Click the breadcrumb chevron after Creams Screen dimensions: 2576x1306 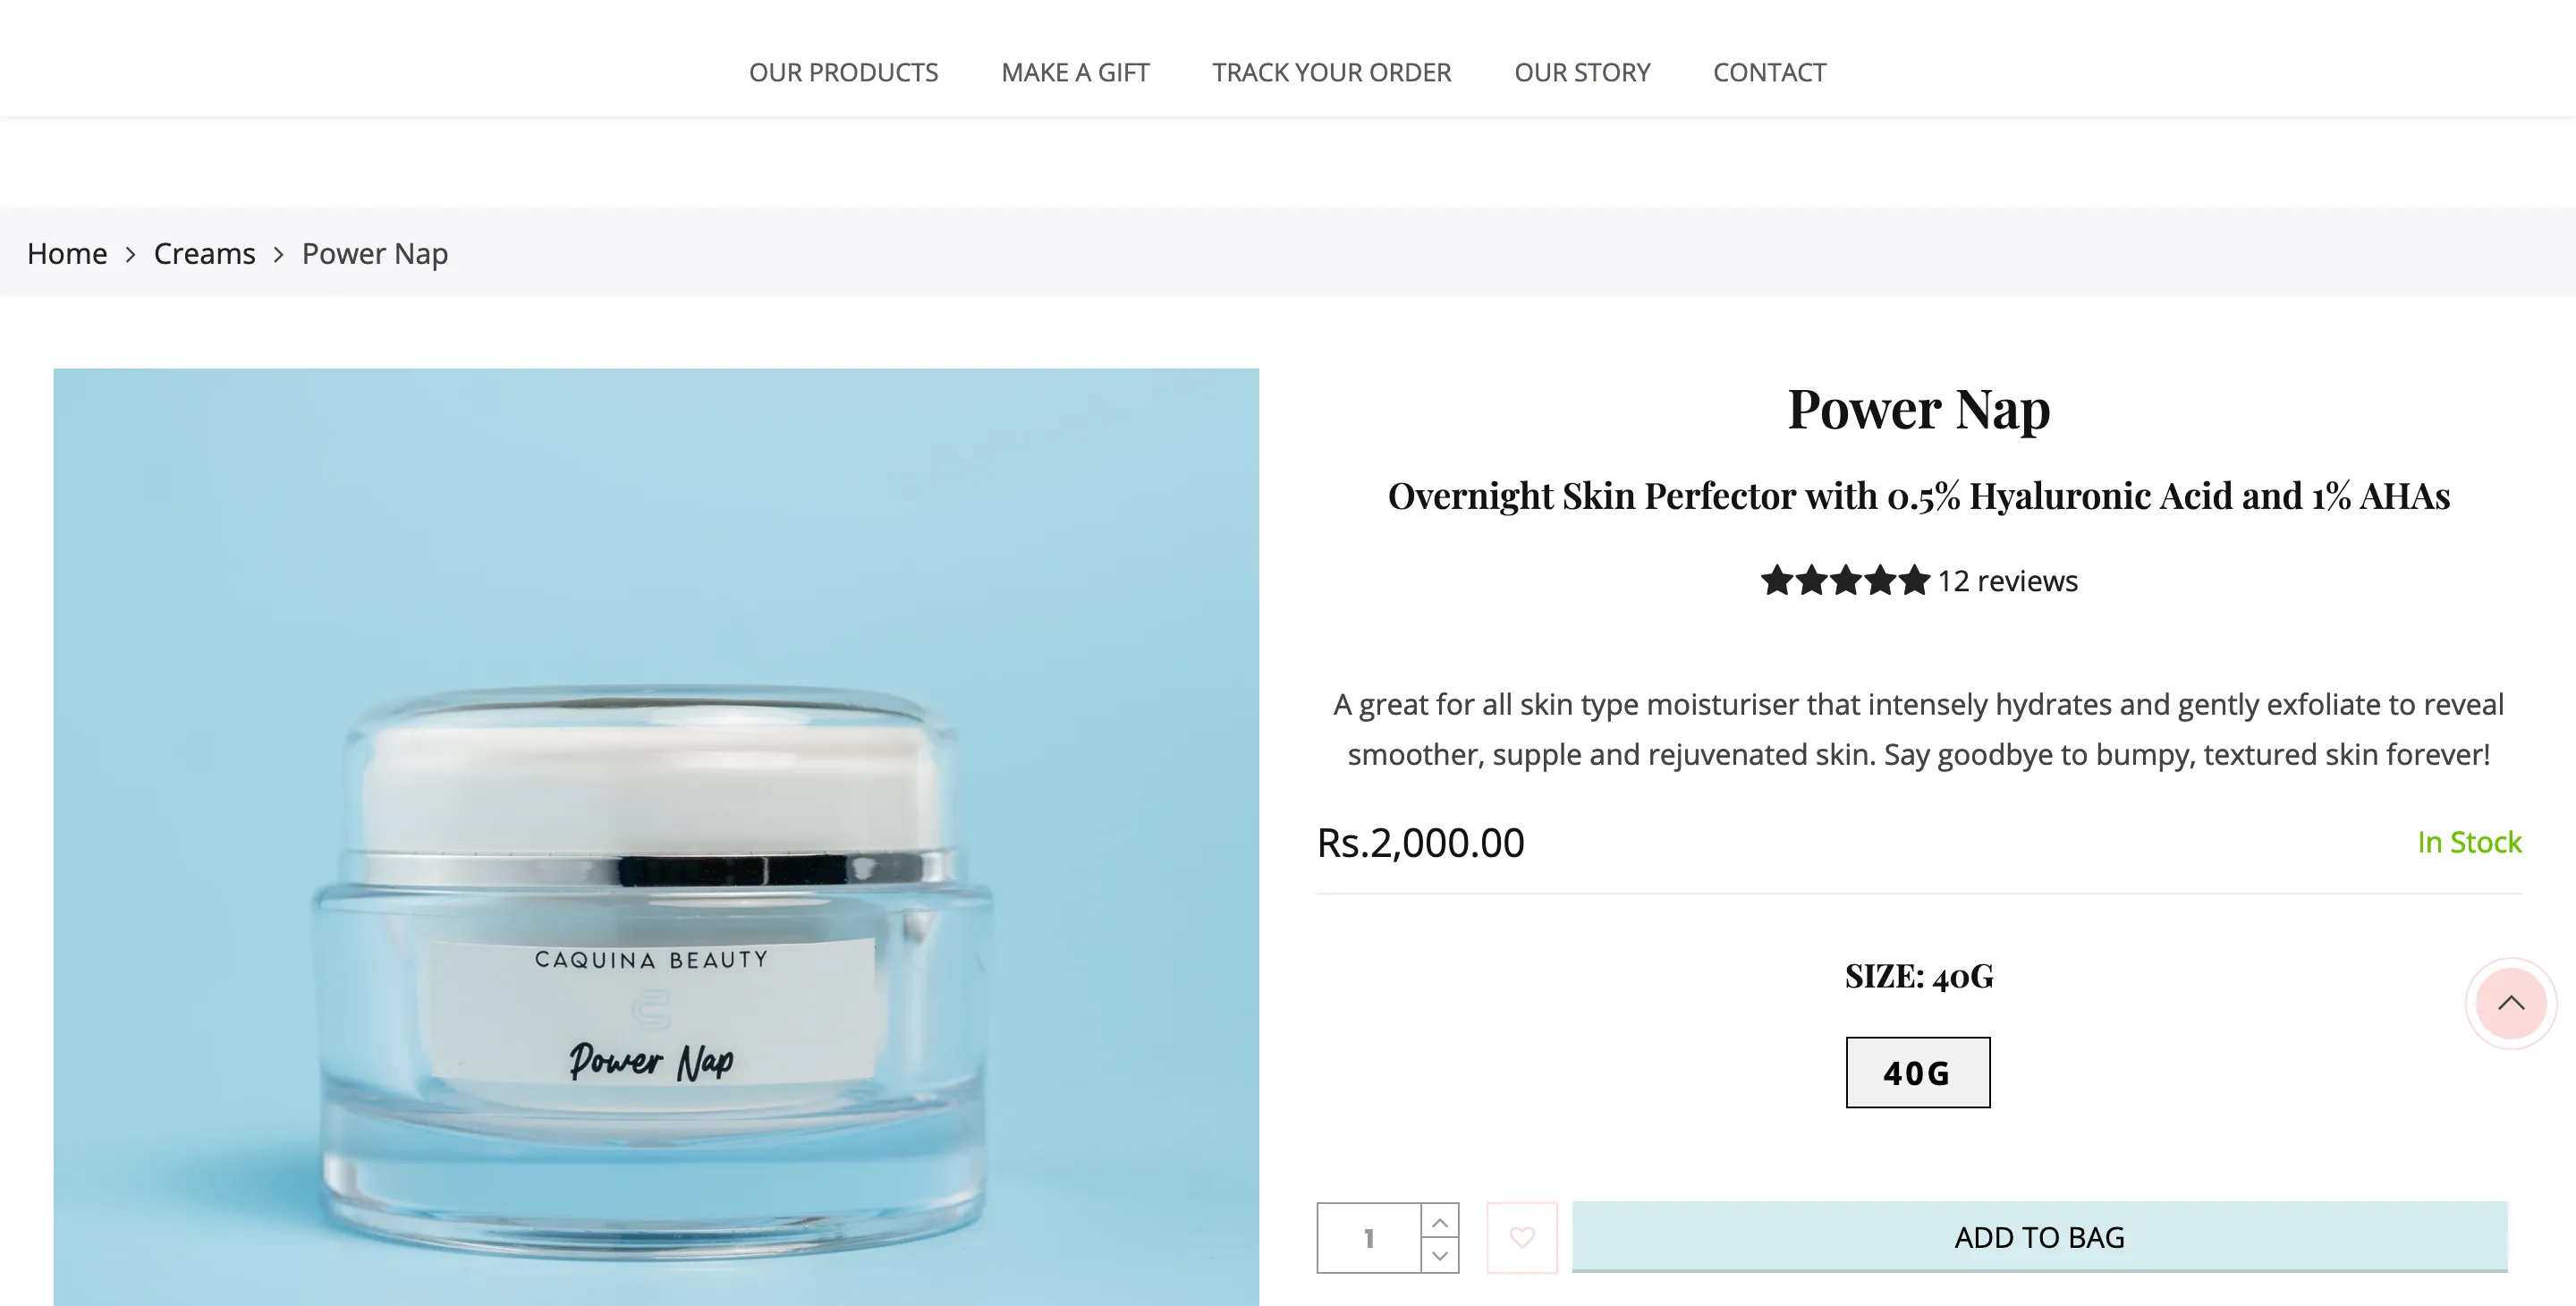(279, 254)
